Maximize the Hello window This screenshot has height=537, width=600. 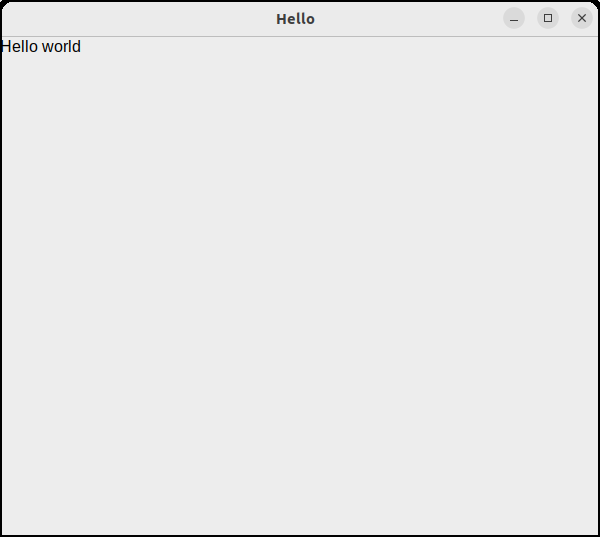[548, 18]
